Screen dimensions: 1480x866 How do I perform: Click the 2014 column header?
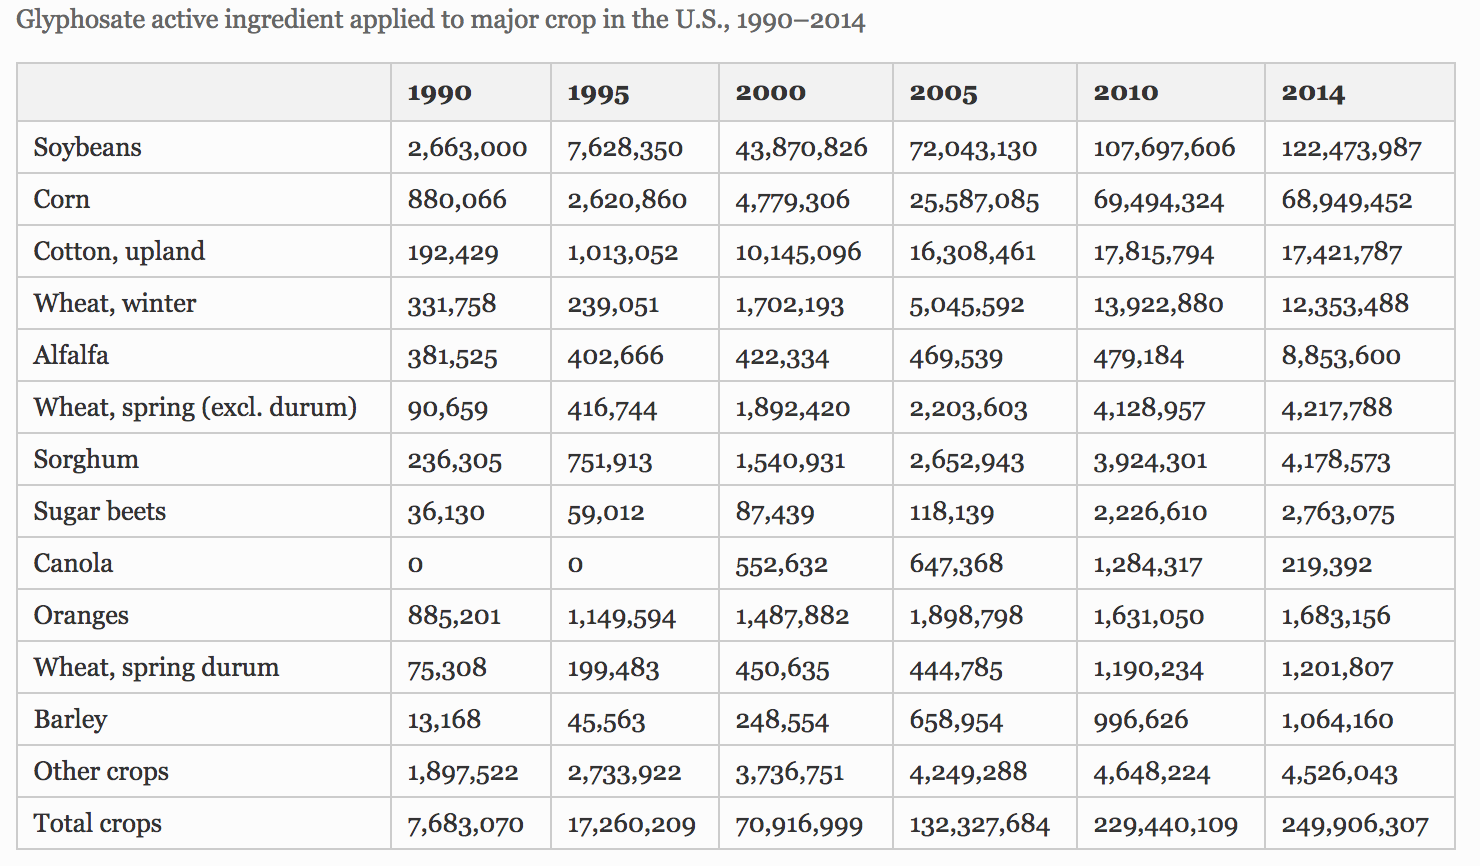pos(1313,93)
